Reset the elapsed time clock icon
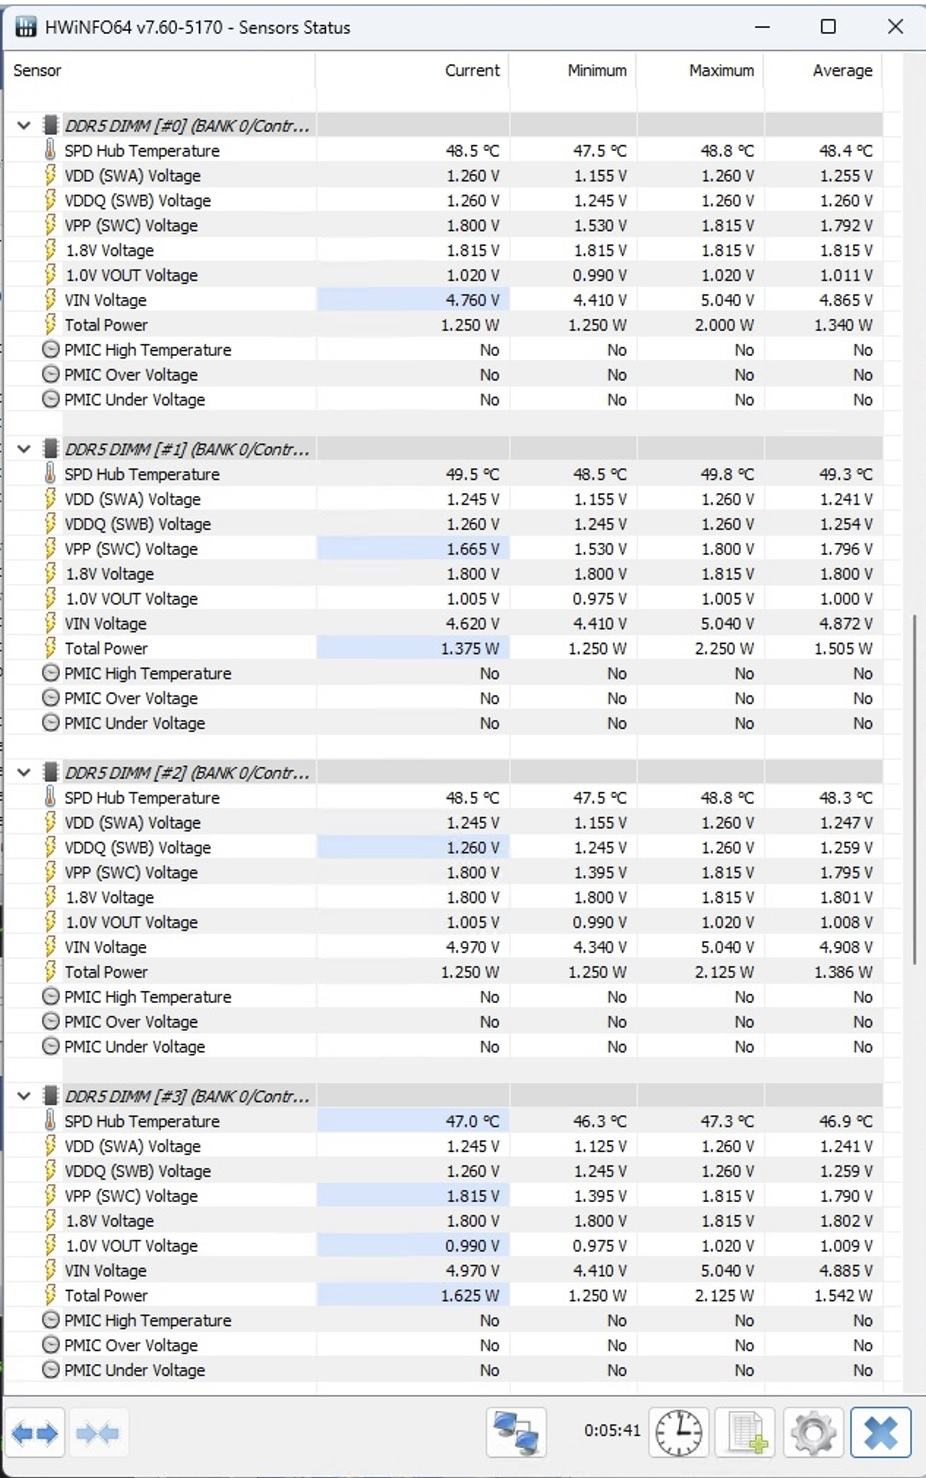This screenshot has width=926, height=1478. coord(679,1433)
